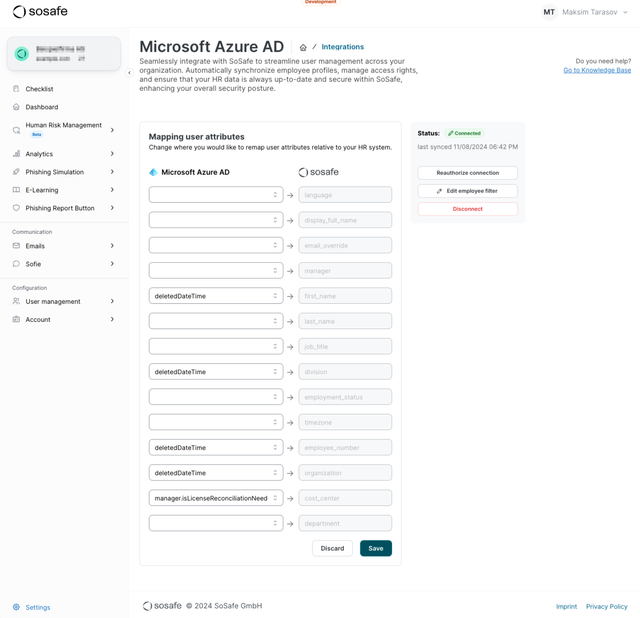This screenshot has height=618, width=640.
Task: Click the SoSafe logo in header
Action: (40, 12)
